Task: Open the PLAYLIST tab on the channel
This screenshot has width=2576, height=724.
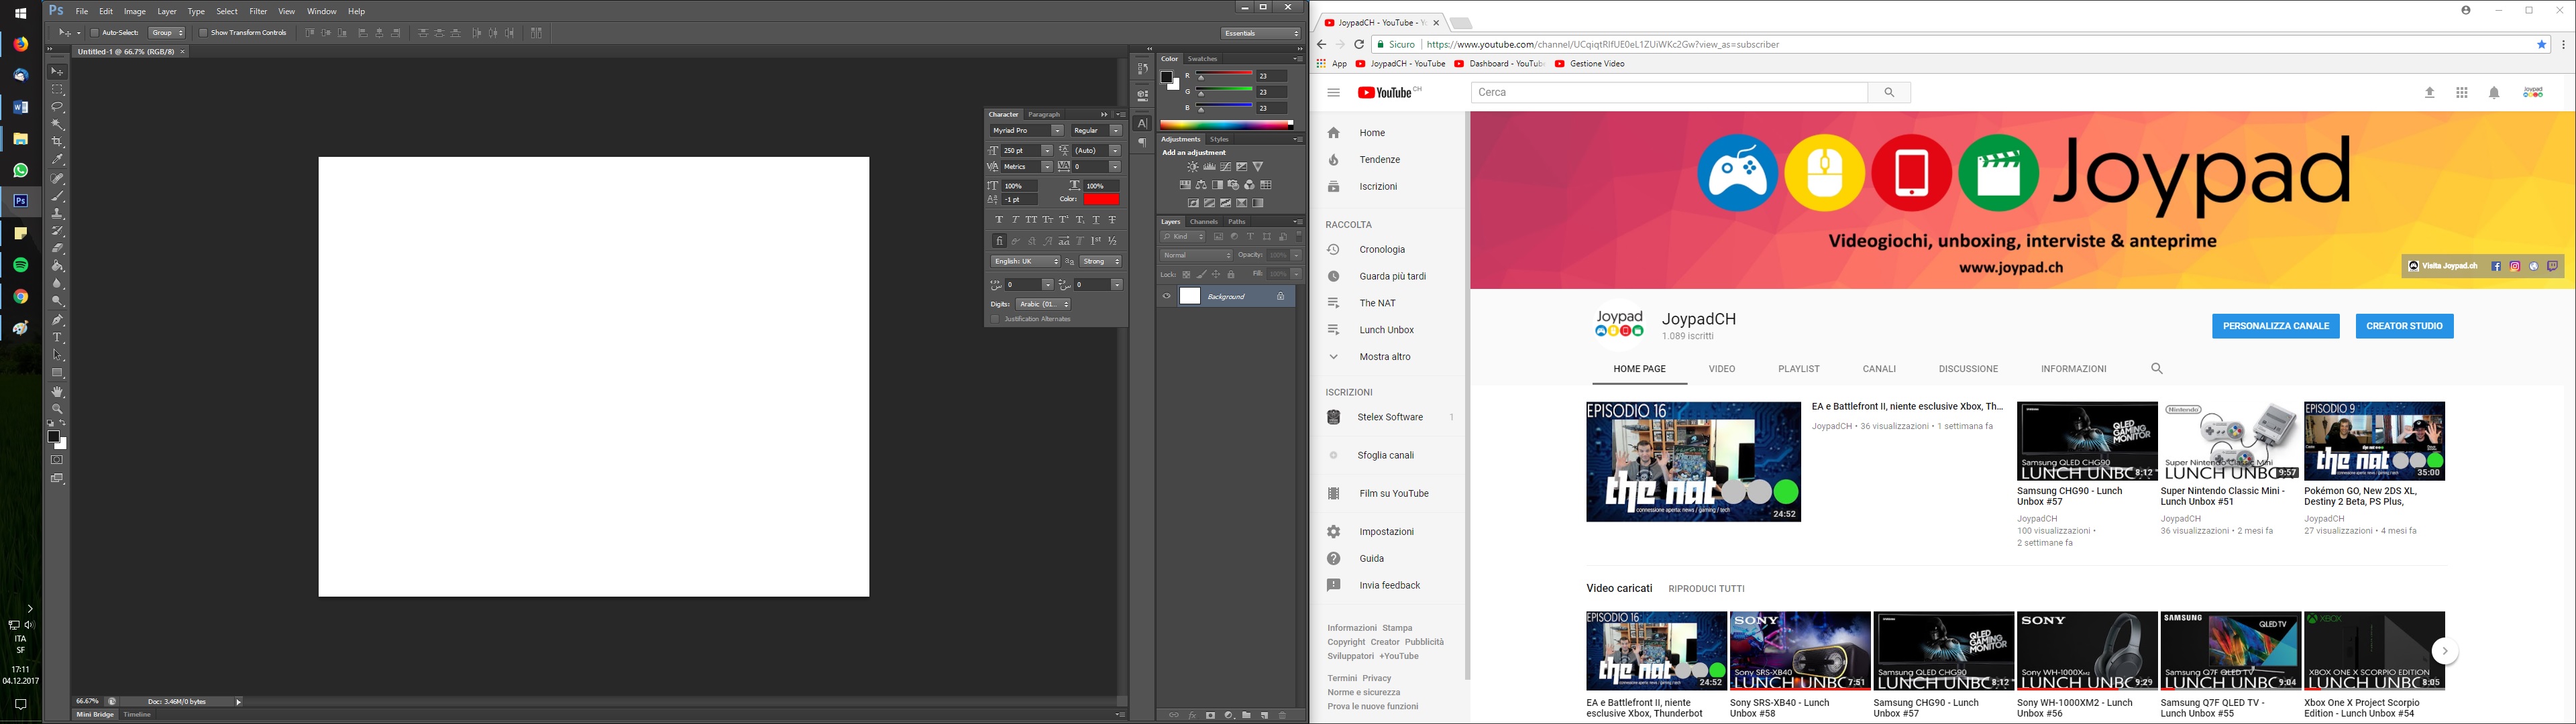Action: click(1799, 369)
